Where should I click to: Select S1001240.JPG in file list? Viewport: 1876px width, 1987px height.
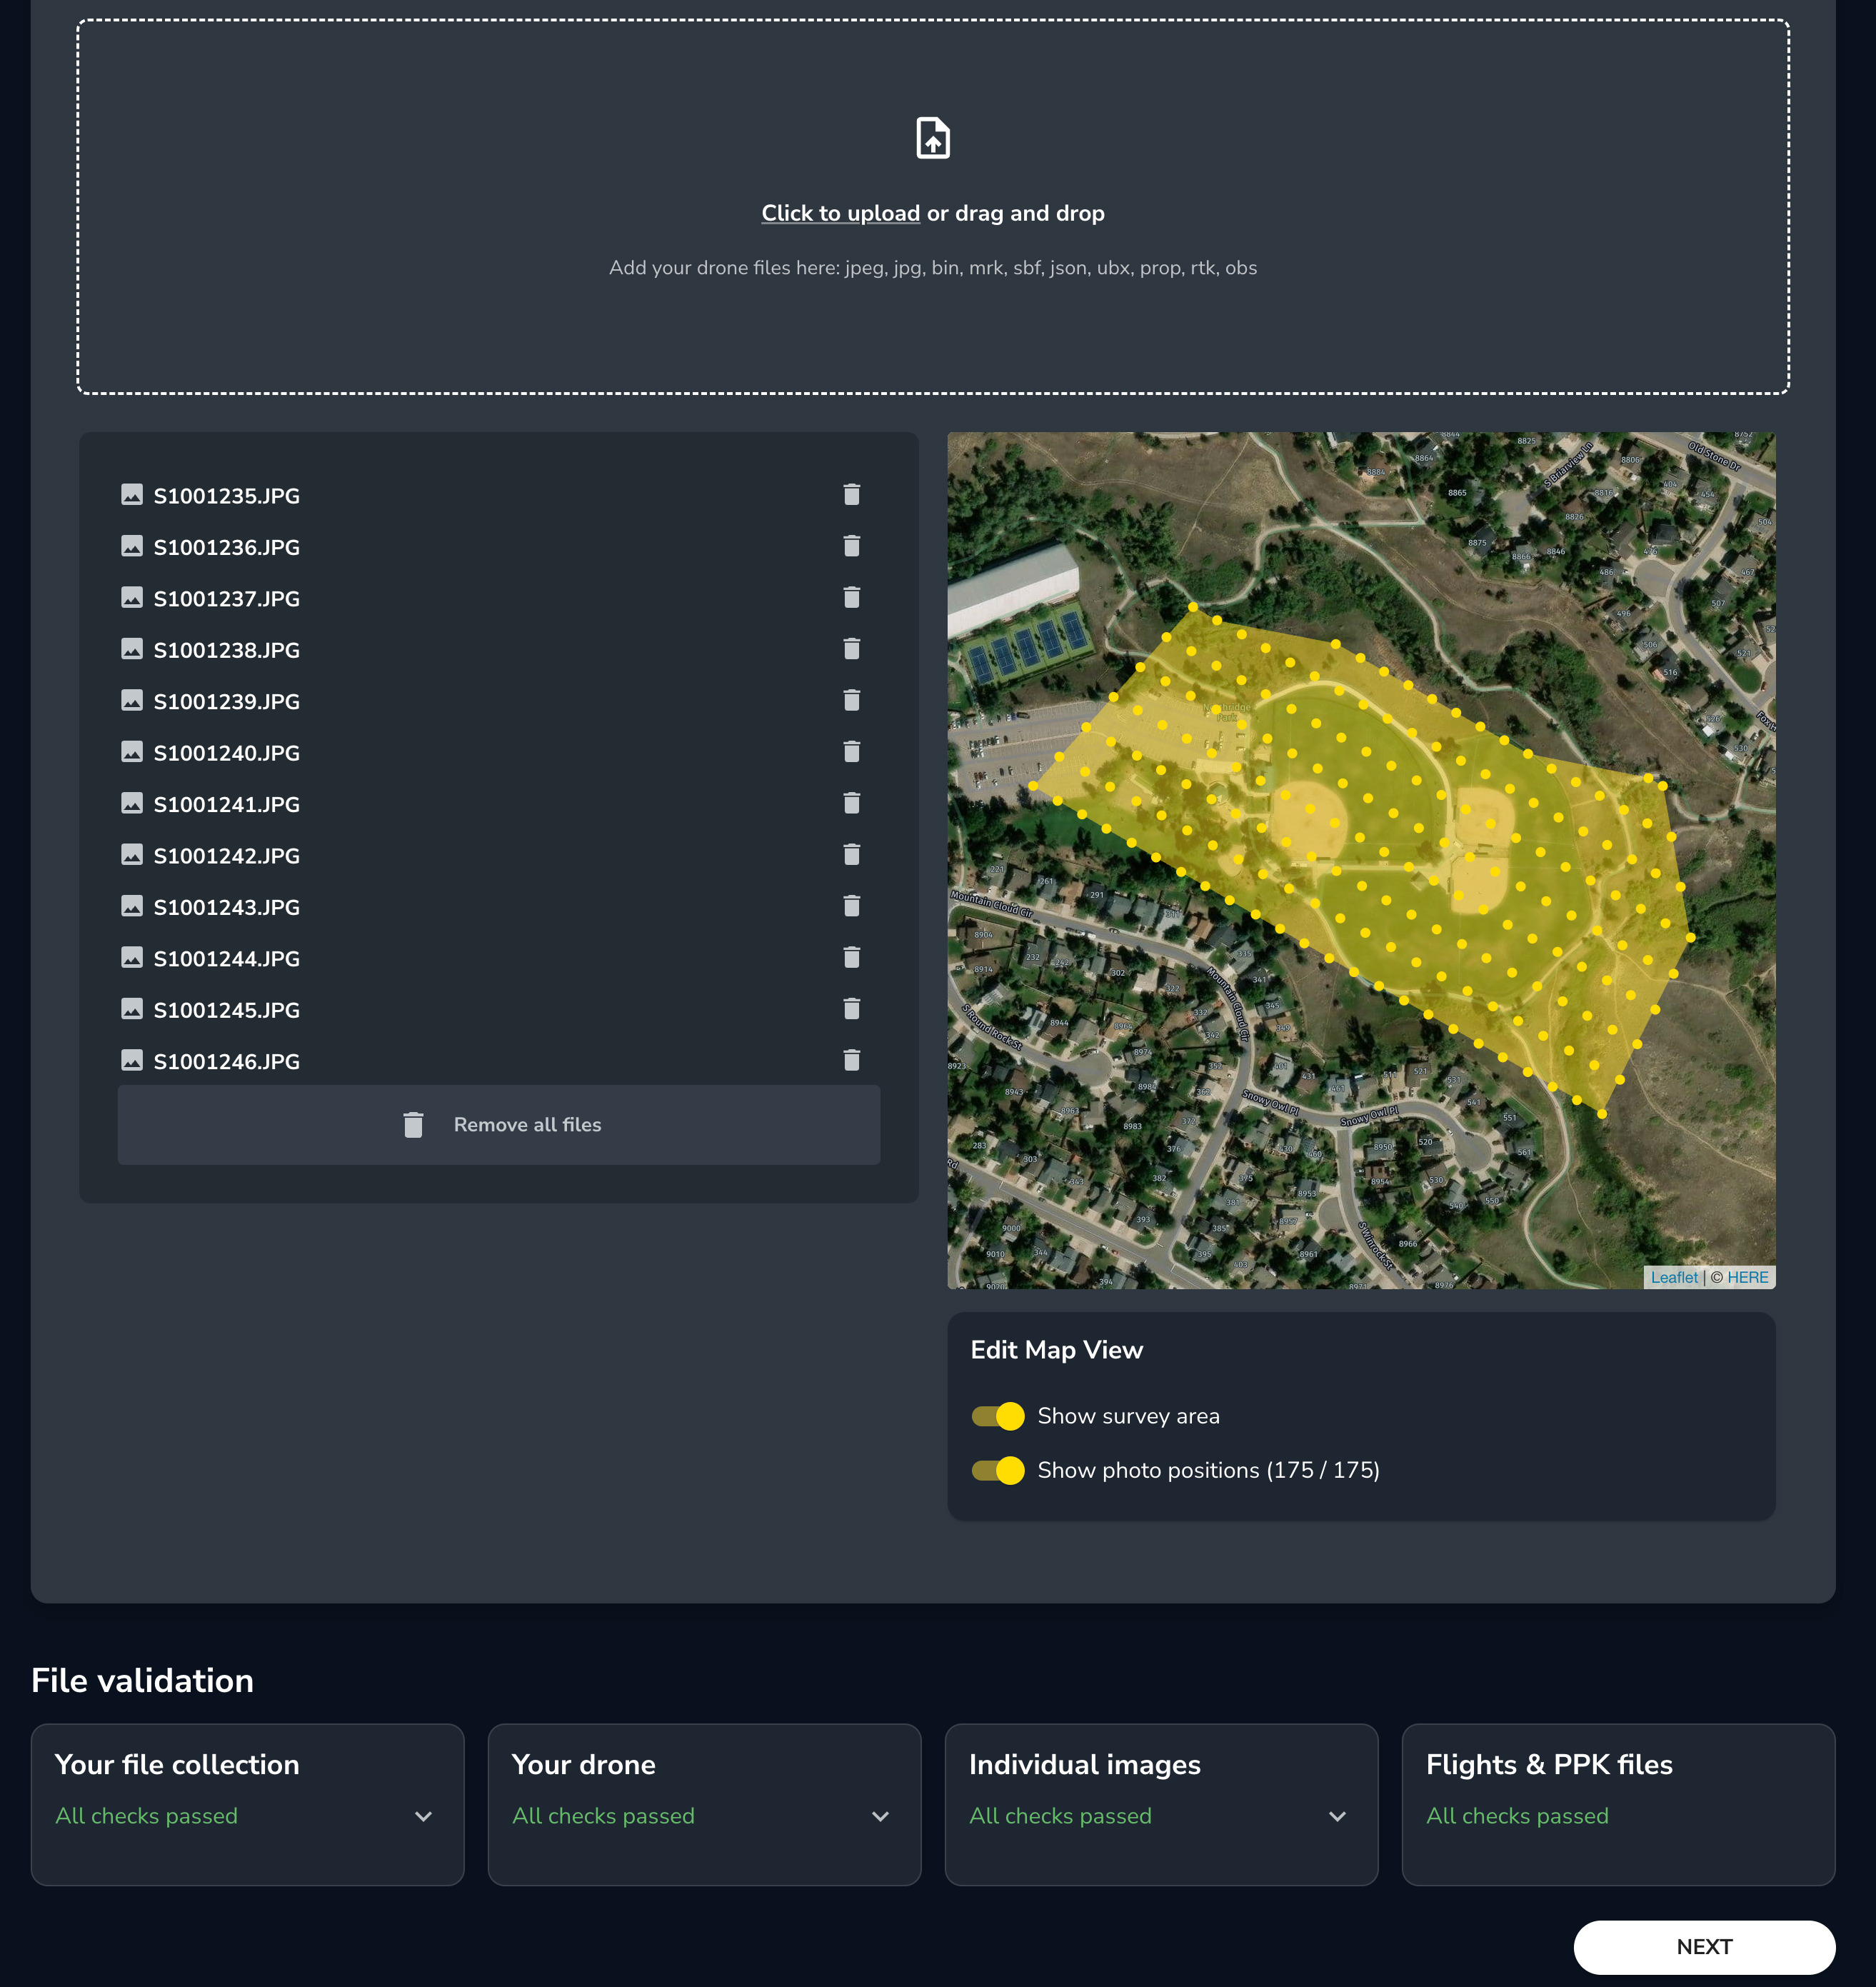click(x=226, y=753)
